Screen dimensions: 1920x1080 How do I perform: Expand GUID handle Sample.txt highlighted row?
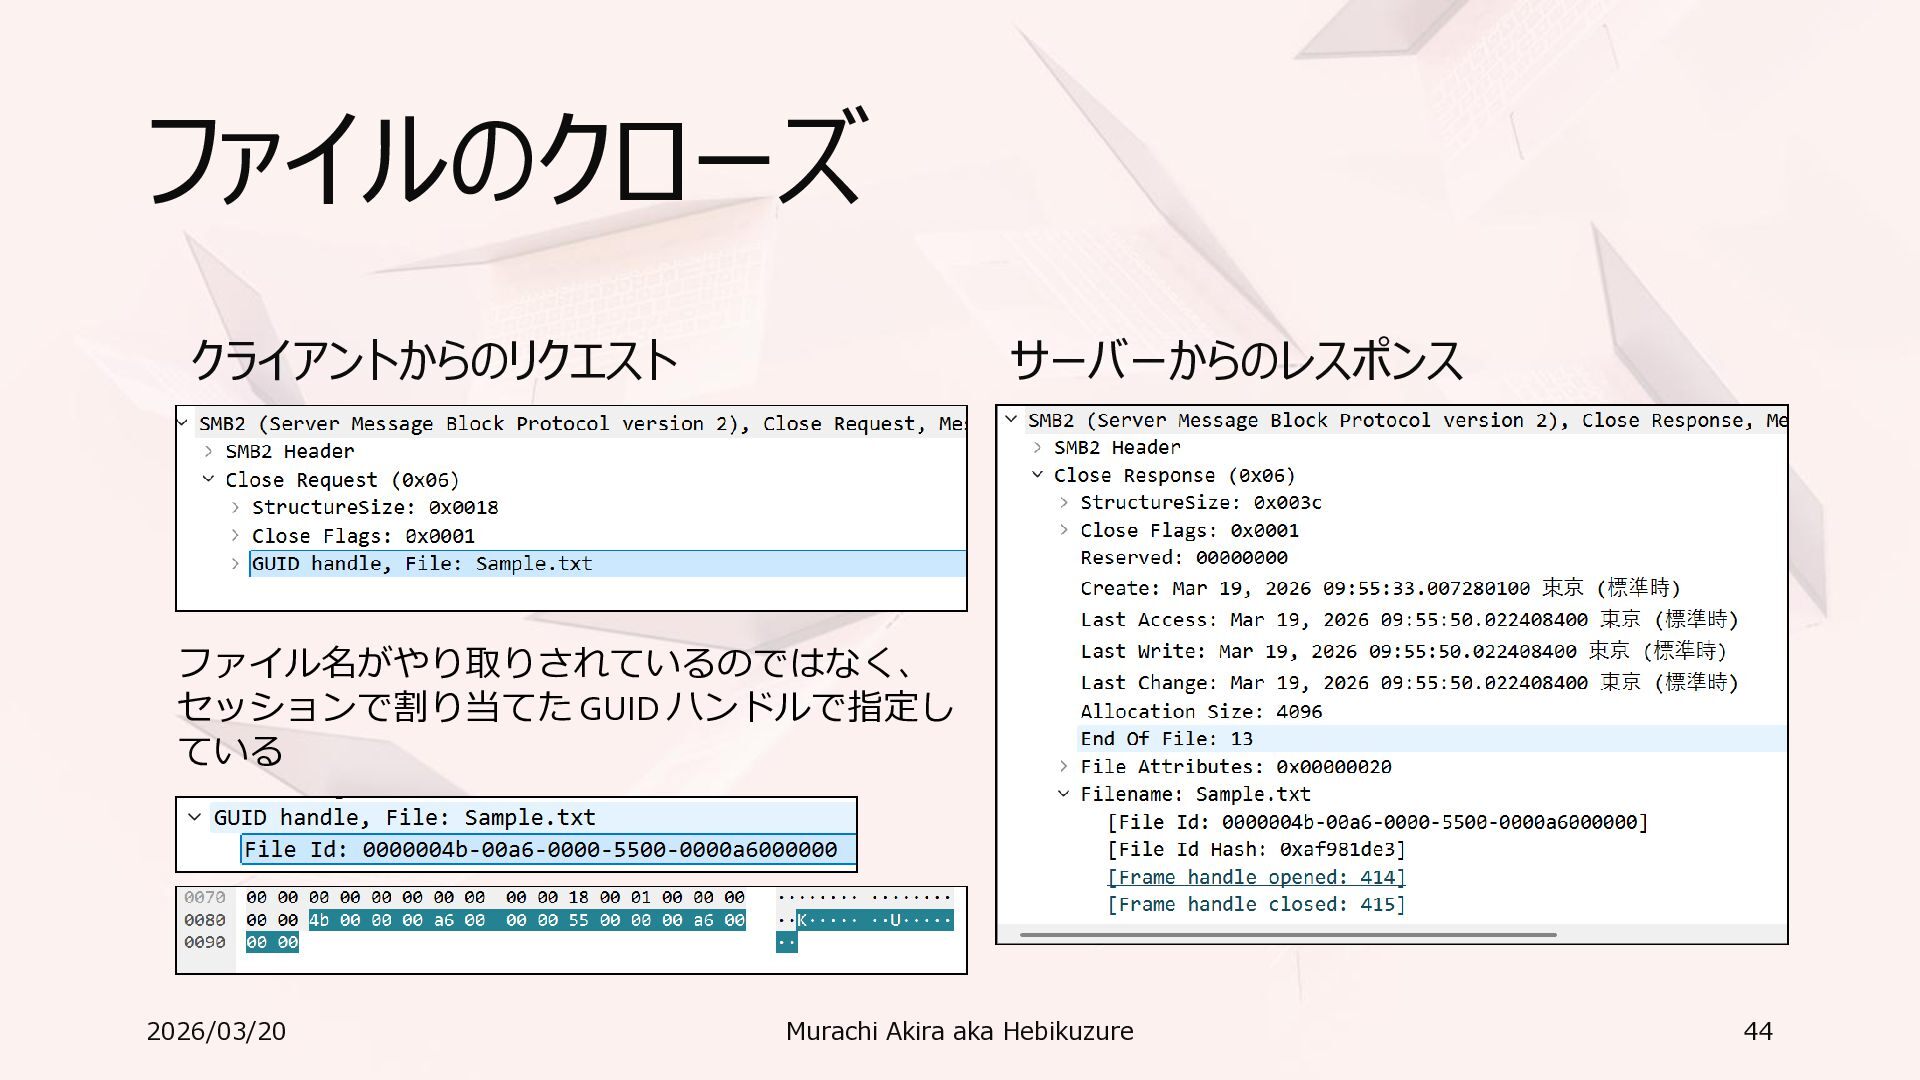[x=235, y=564]
